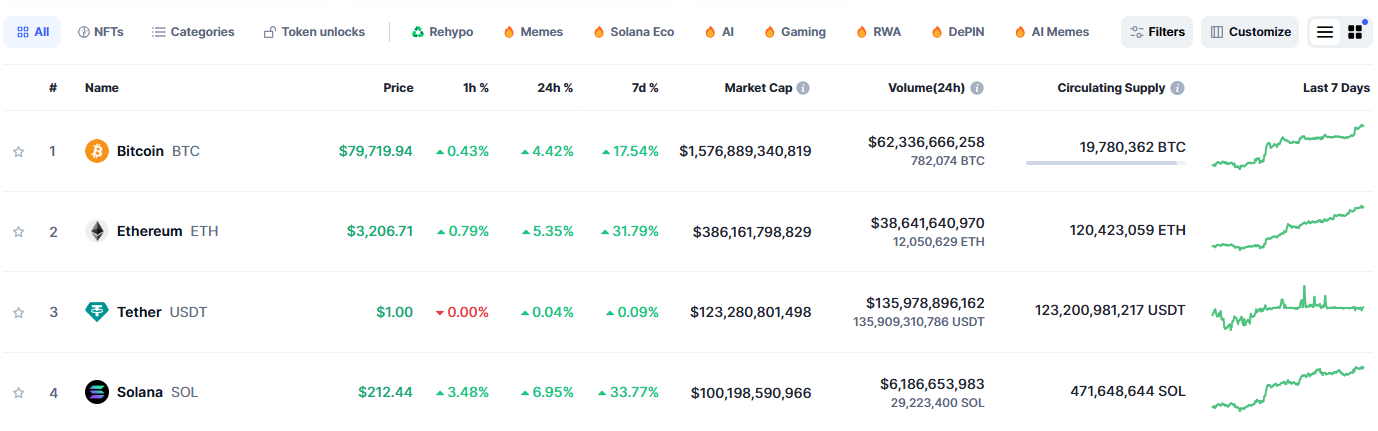Click the Bitcoin circulating supply progress bar
1378x431 pixels.
coord(1105,163)
